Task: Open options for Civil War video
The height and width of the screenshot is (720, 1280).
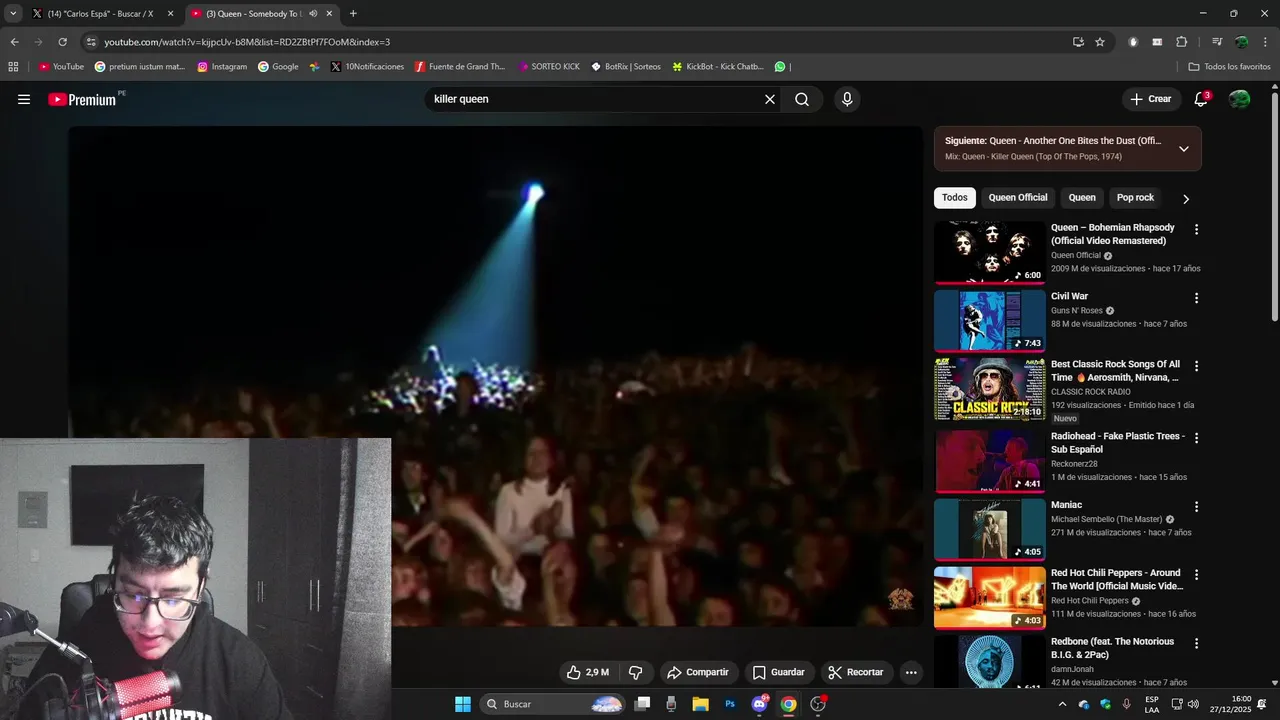Action: [x=1196, y=298]
